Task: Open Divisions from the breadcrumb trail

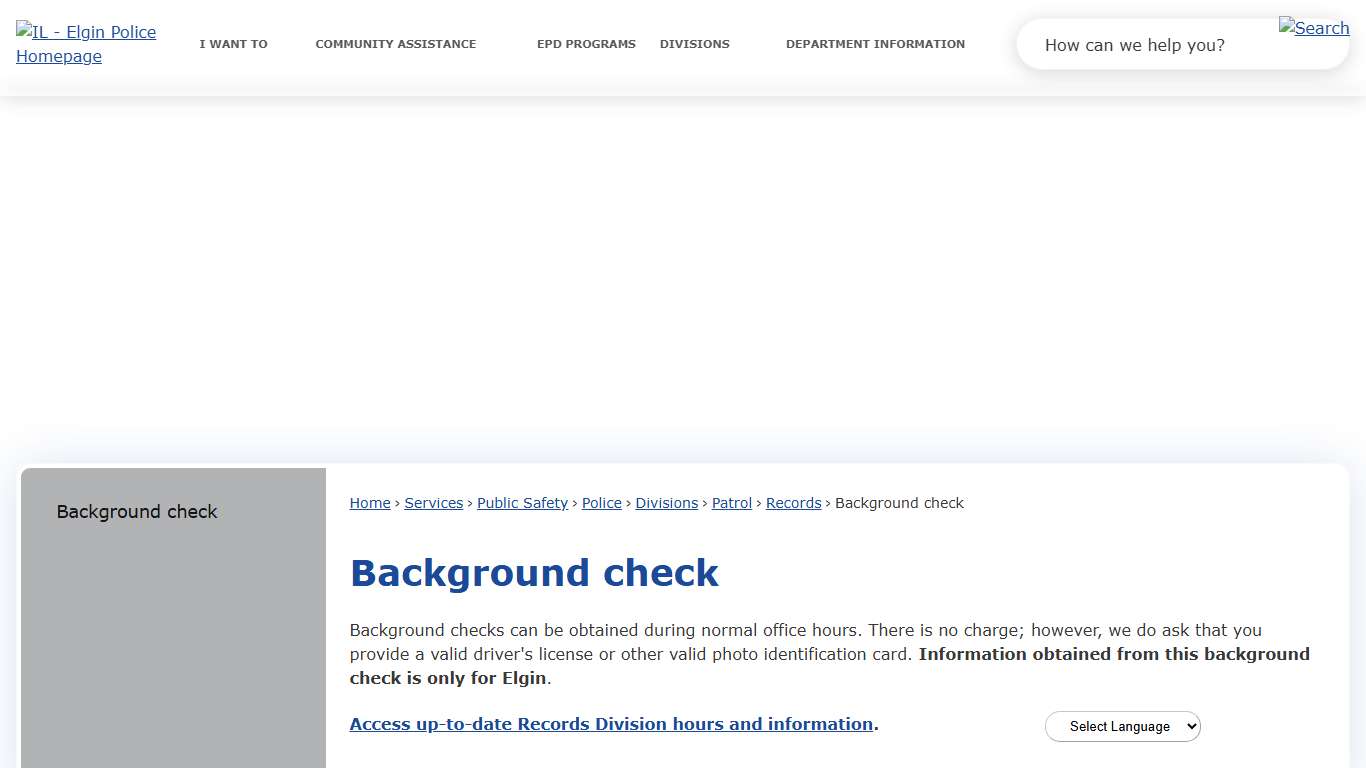Action: pos(666,503)
